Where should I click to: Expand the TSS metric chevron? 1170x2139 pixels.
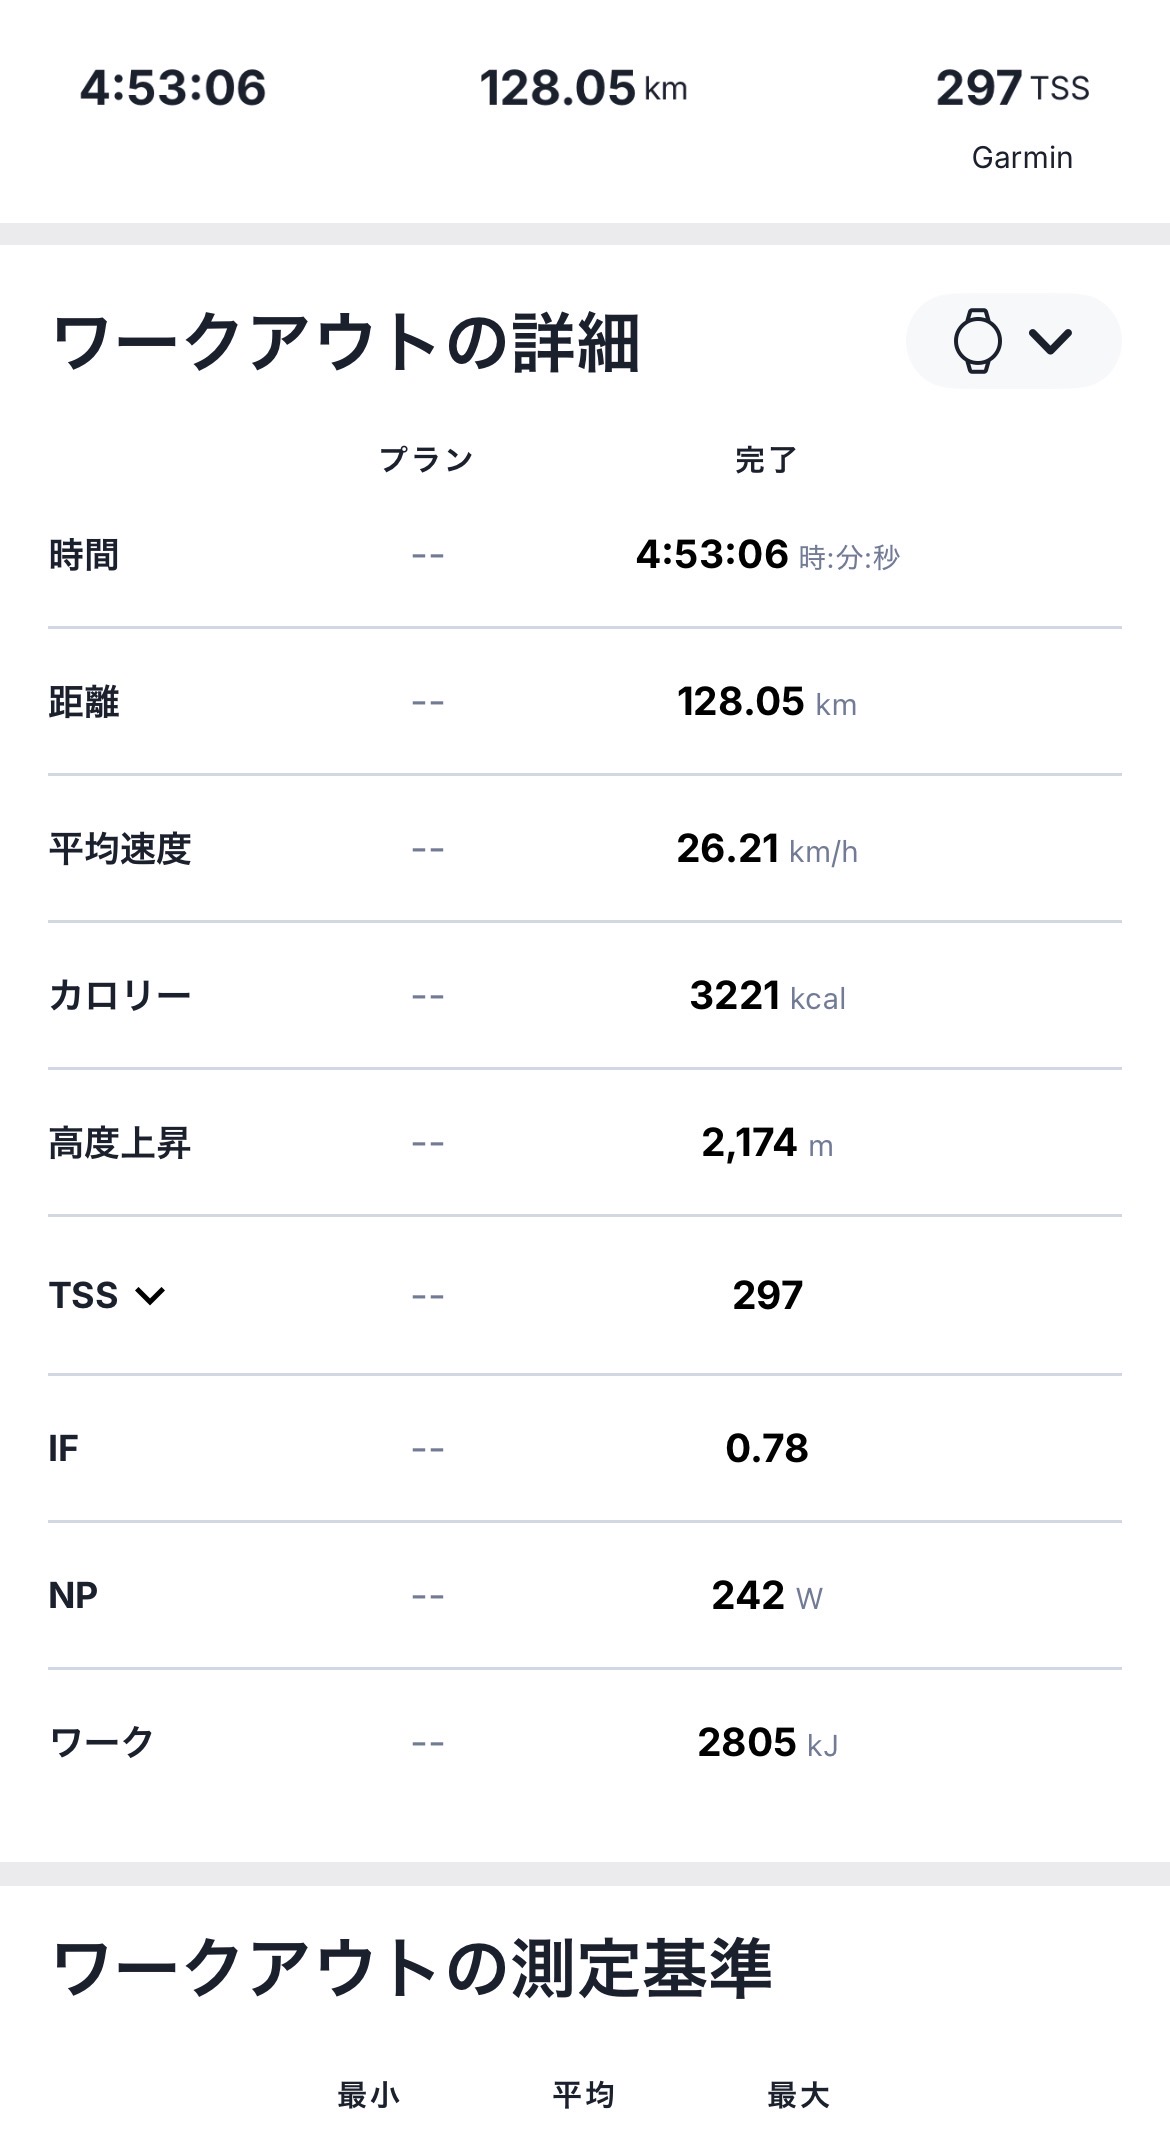150,1297
